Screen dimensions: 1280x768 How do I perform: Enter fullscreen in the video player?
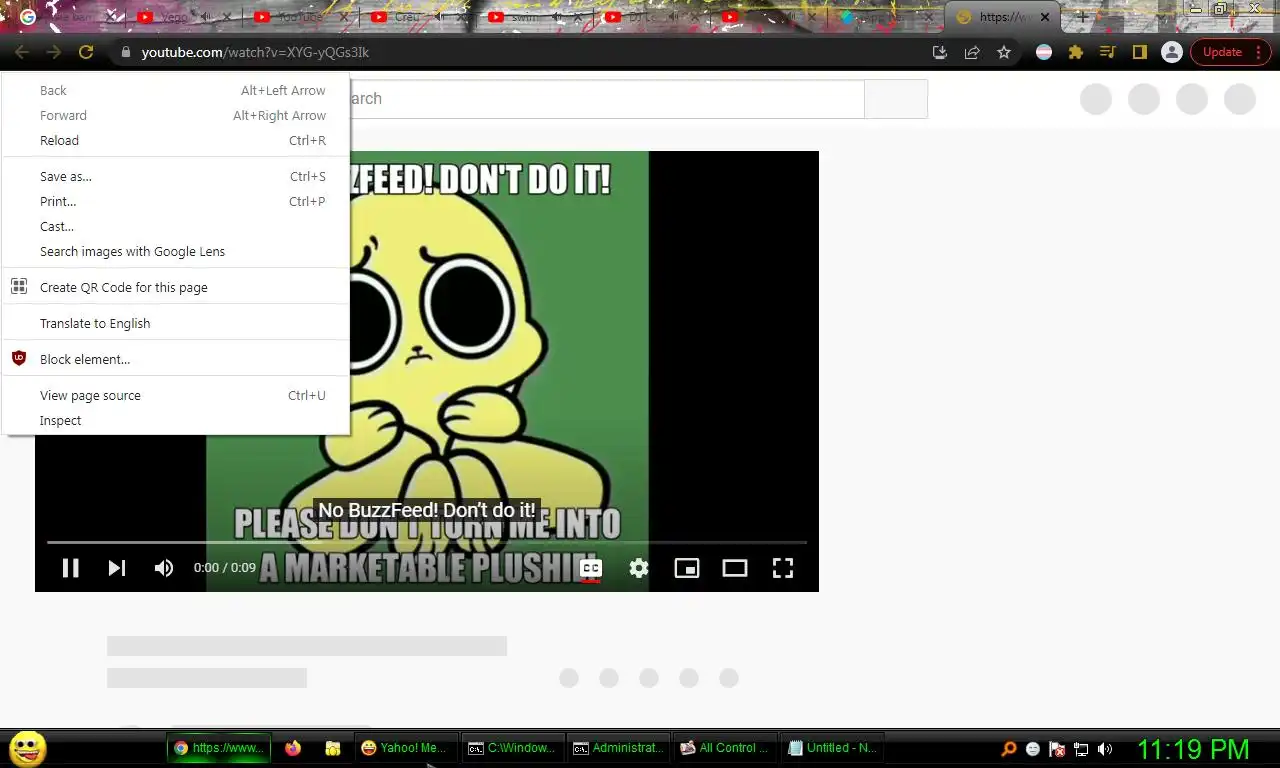[x=783, y=568]
